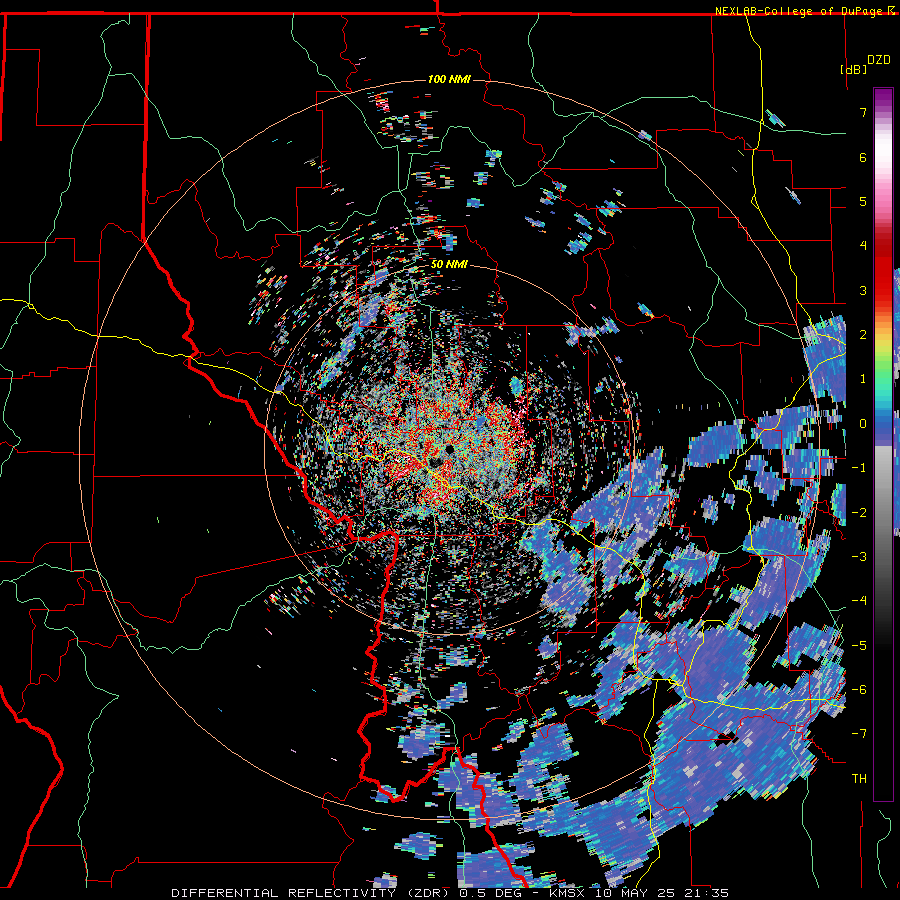Click the -7 value on the scale
The height and width of the screenshot is (900, 900).
[x=859, y=734]
